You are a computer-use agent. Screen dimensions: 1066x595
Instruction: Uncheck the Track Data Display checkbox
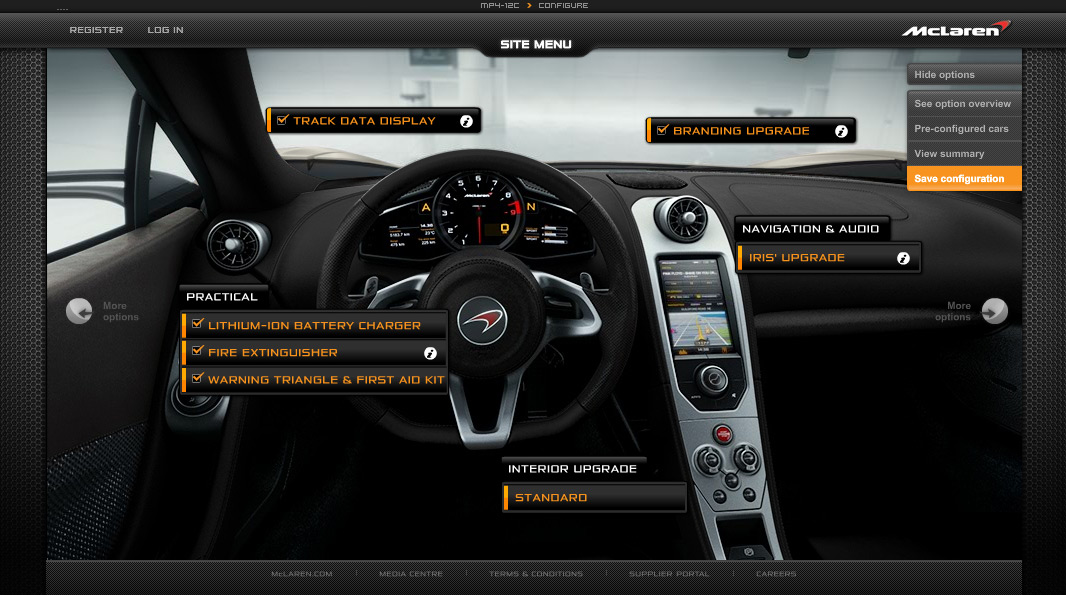point(282,121)
